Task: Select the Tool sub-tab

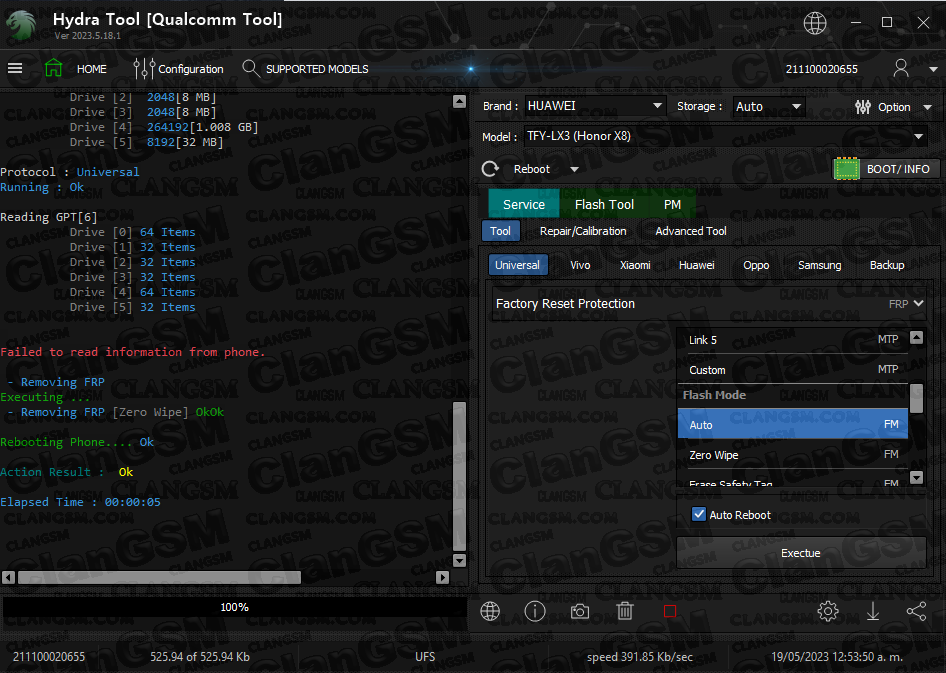Action: 500,231
